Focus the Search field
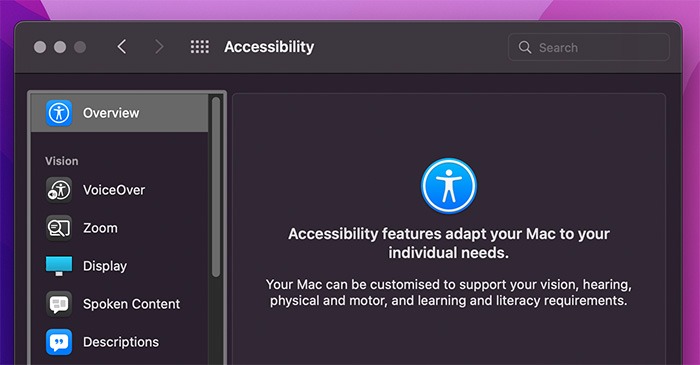 coord(588,47)
